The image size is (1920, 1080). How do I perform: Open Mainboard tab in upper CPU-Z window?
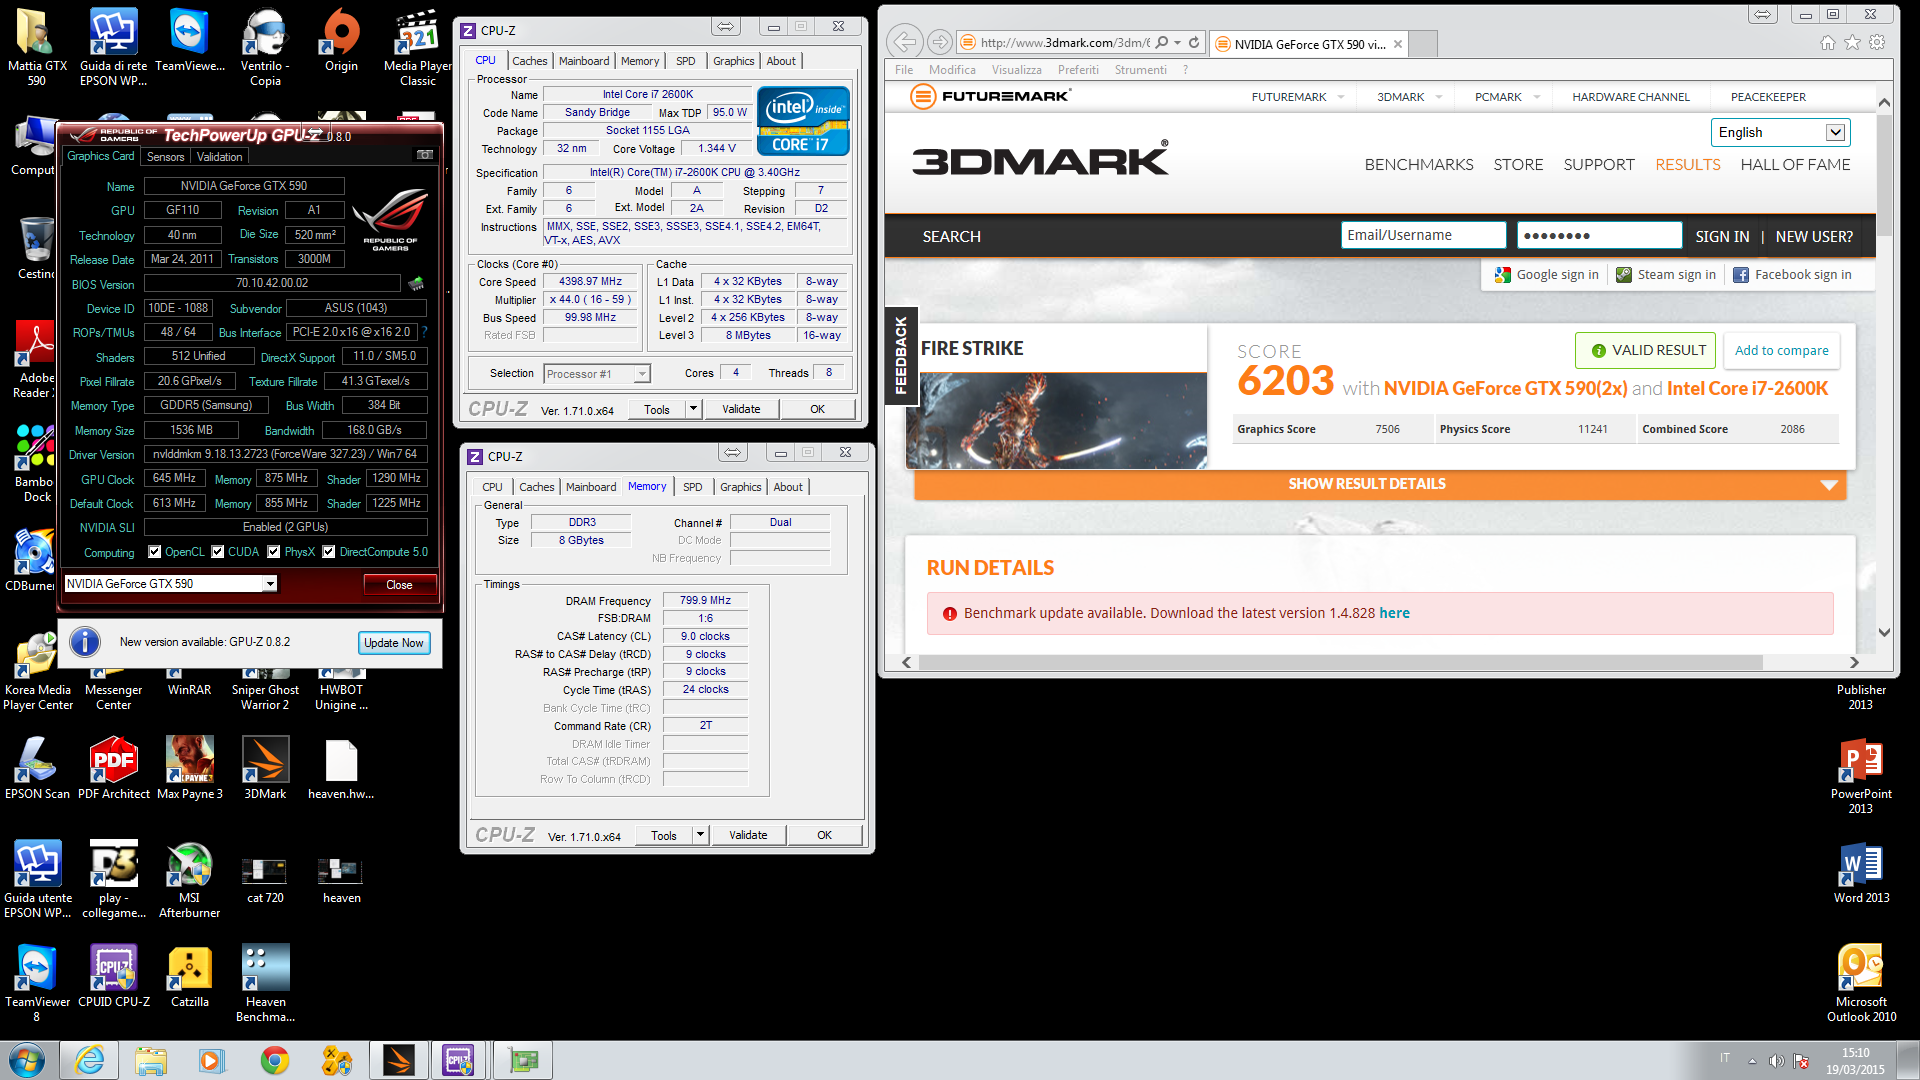coord(584,61)
